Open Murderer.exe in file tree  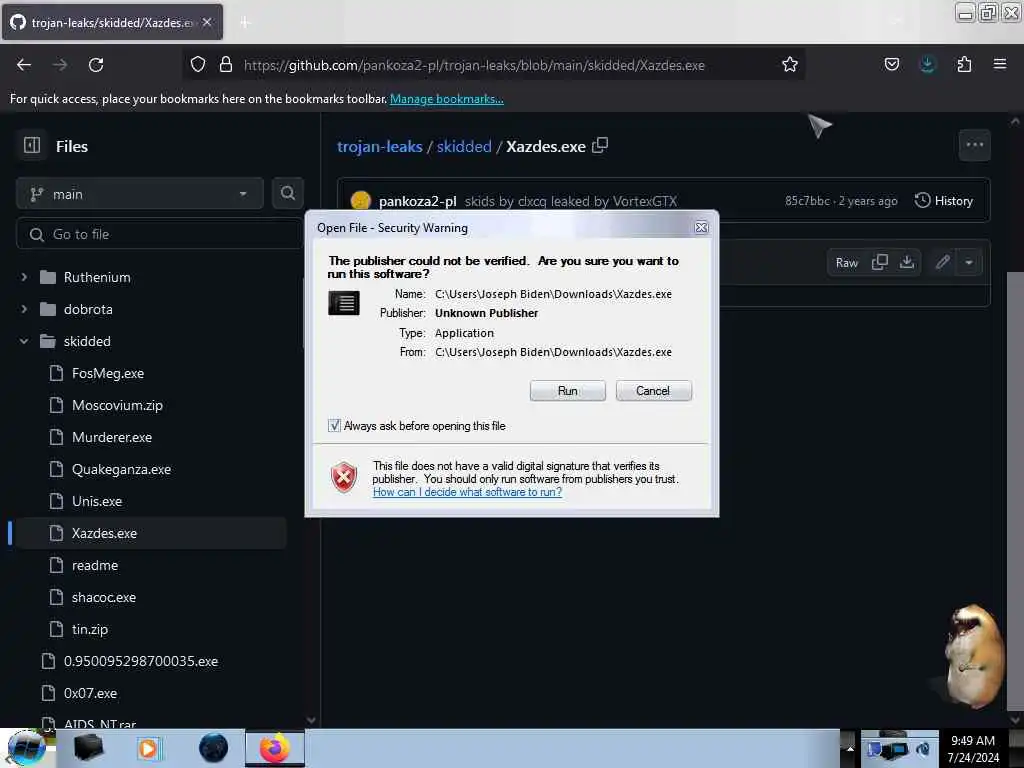pyautogui.click(x=112, y=437)
